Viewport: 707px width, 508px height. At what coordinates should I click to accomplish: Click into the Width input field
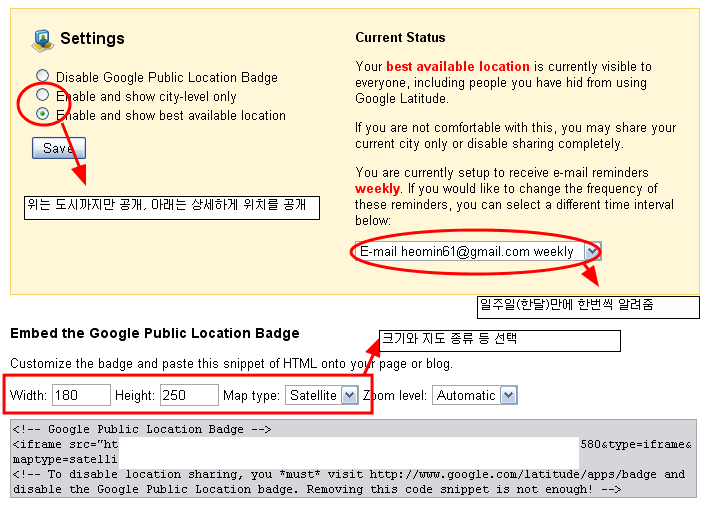(x=81, y=395)
